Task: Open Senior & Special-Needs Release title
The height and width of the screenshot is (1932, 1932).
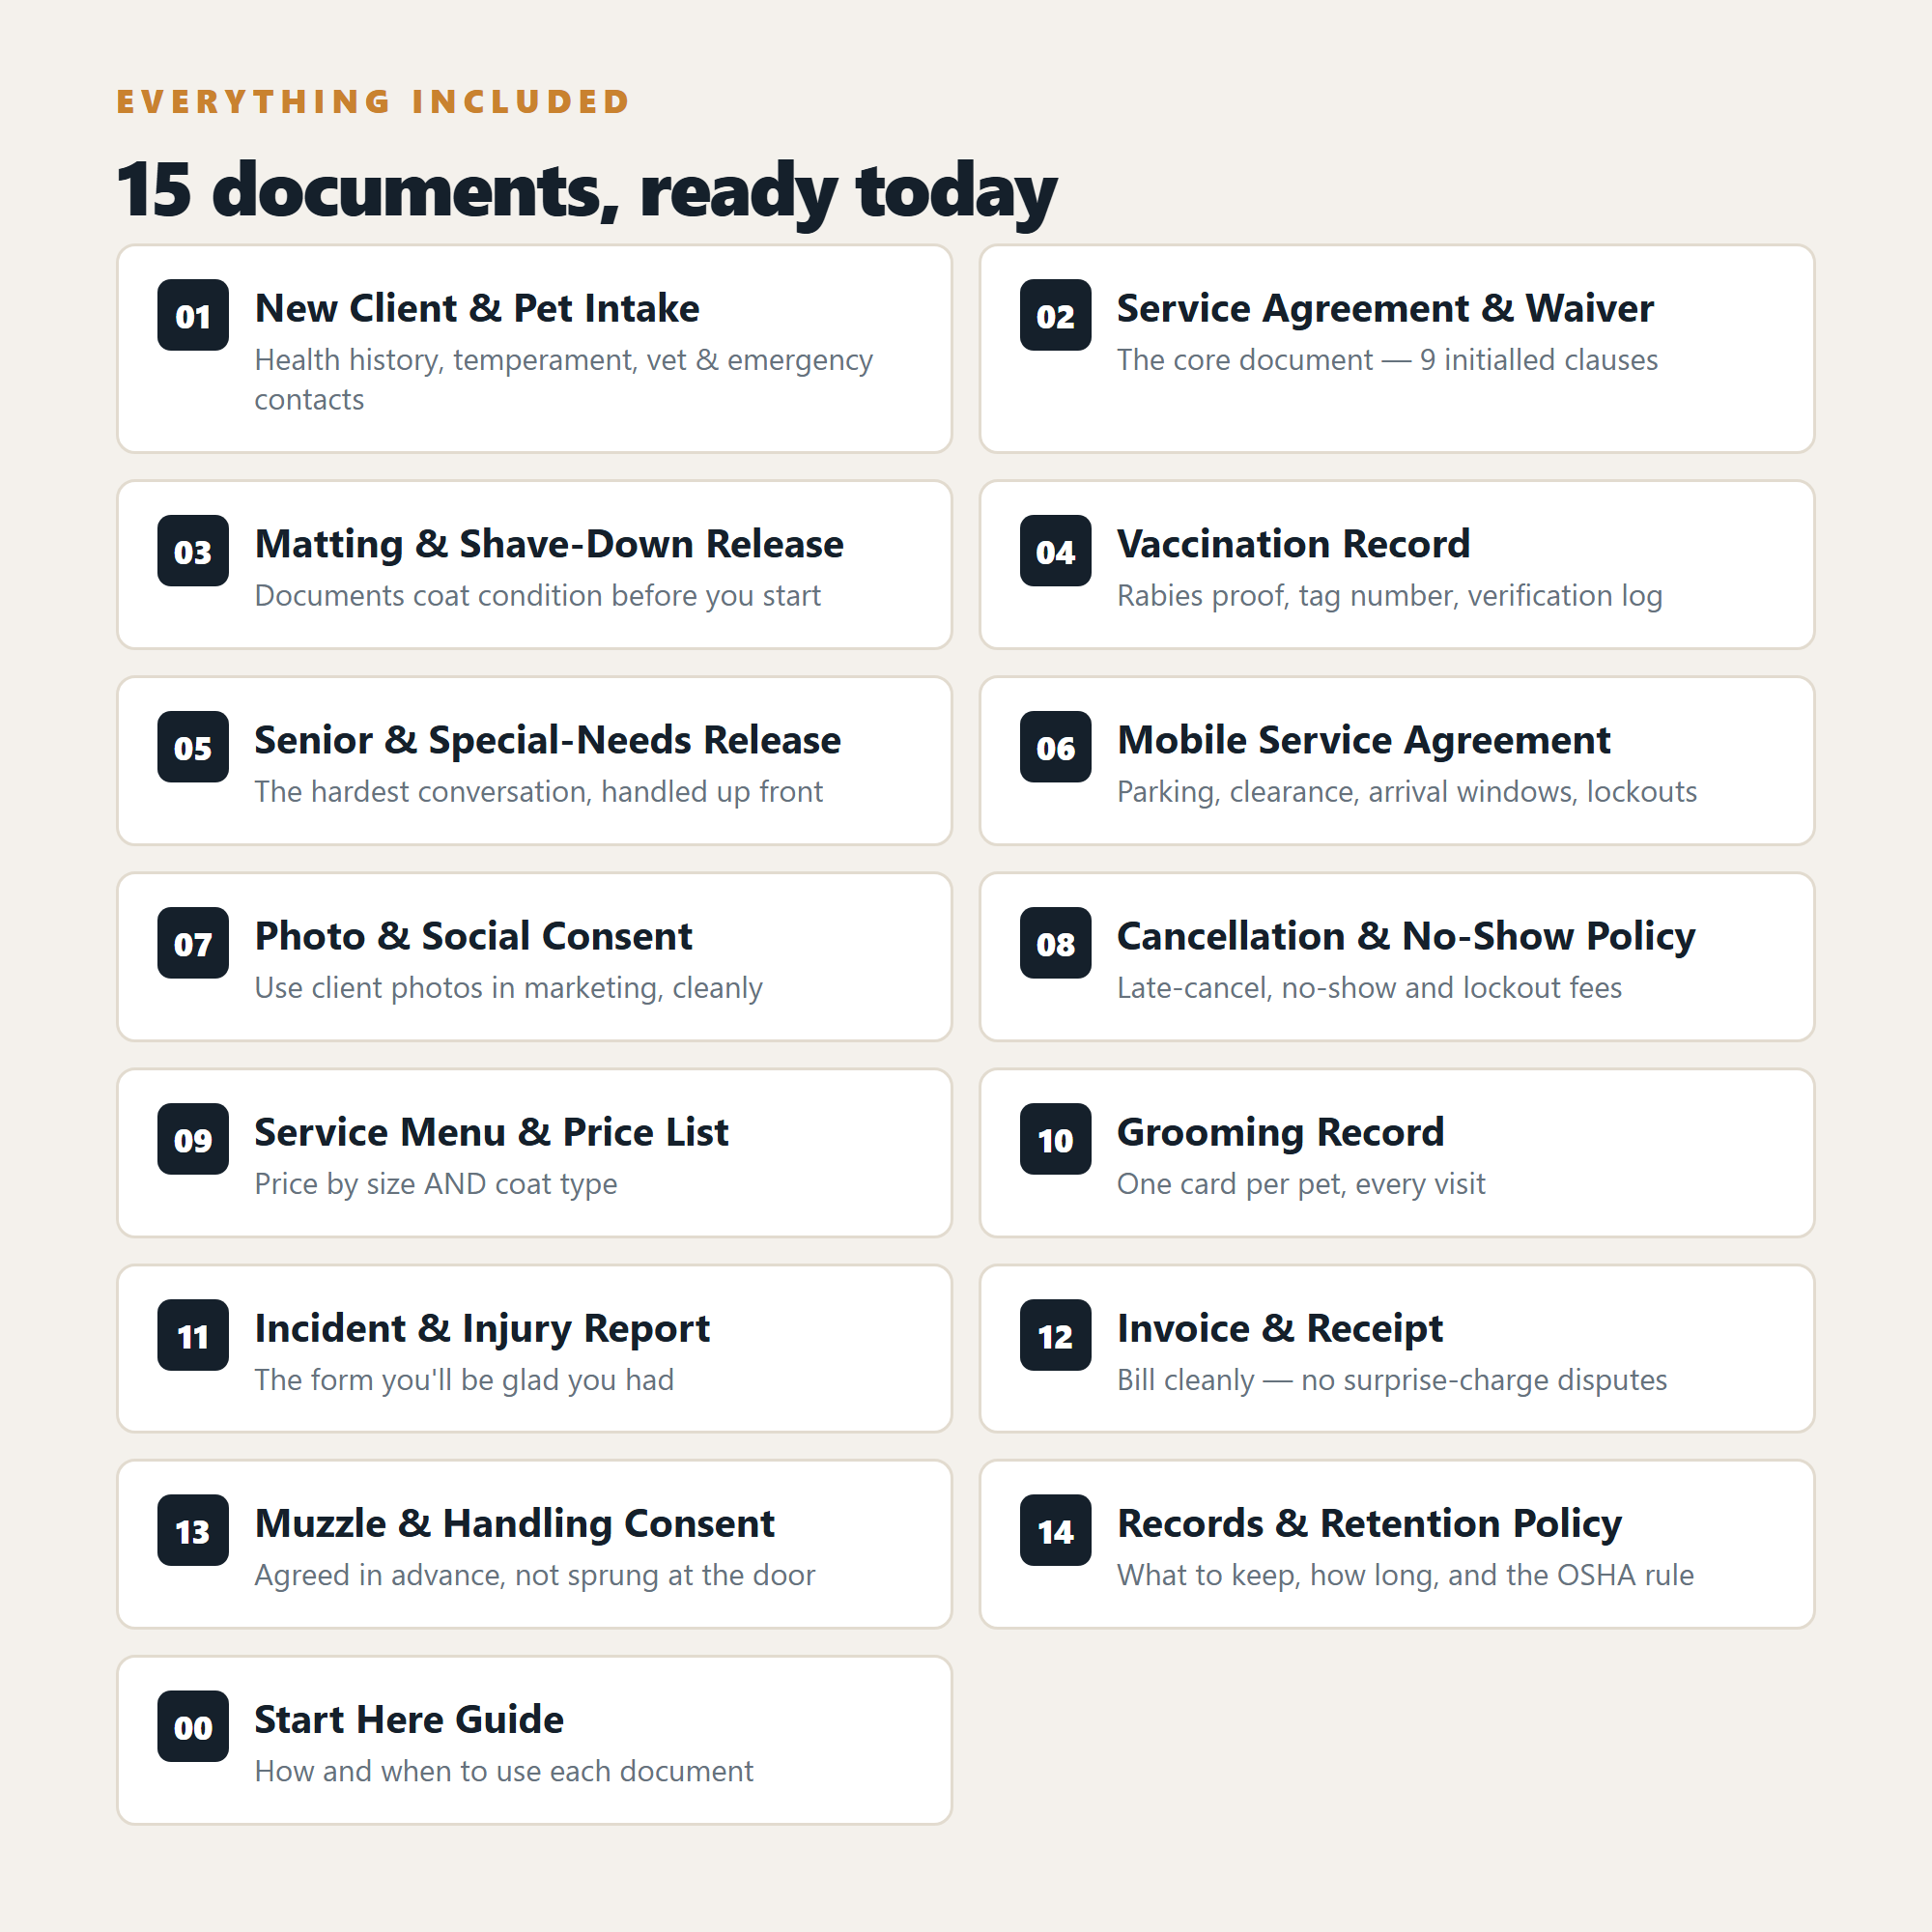Action: (x=548, y=740)
